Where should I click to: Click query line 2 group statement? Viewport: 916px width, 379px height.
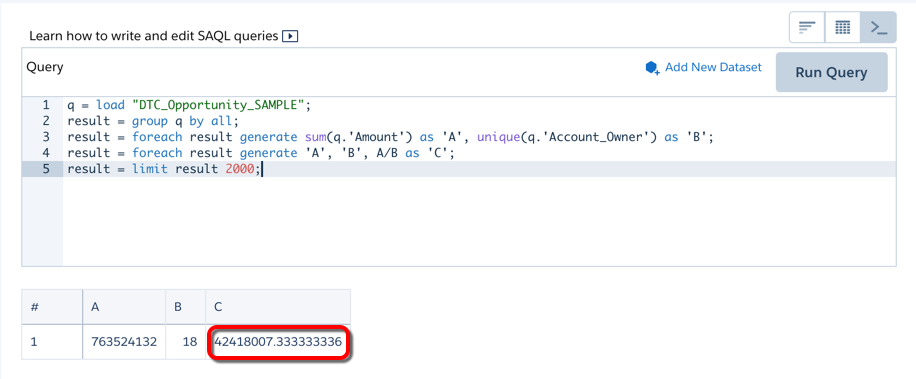coord(153,121)
